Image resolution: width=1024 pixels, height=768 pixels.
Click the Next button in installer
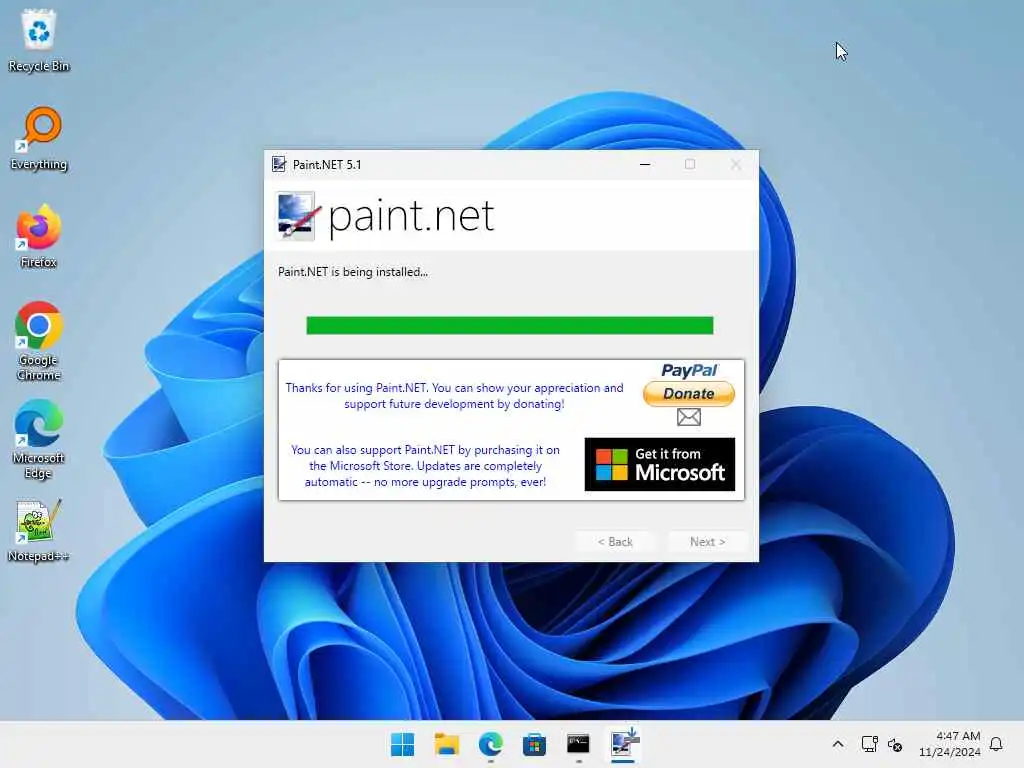(x=707, y=541)
